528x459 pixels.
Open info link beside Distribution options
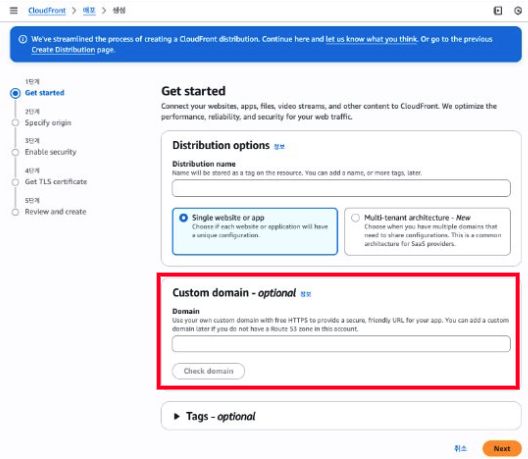[x=279, y=146]
